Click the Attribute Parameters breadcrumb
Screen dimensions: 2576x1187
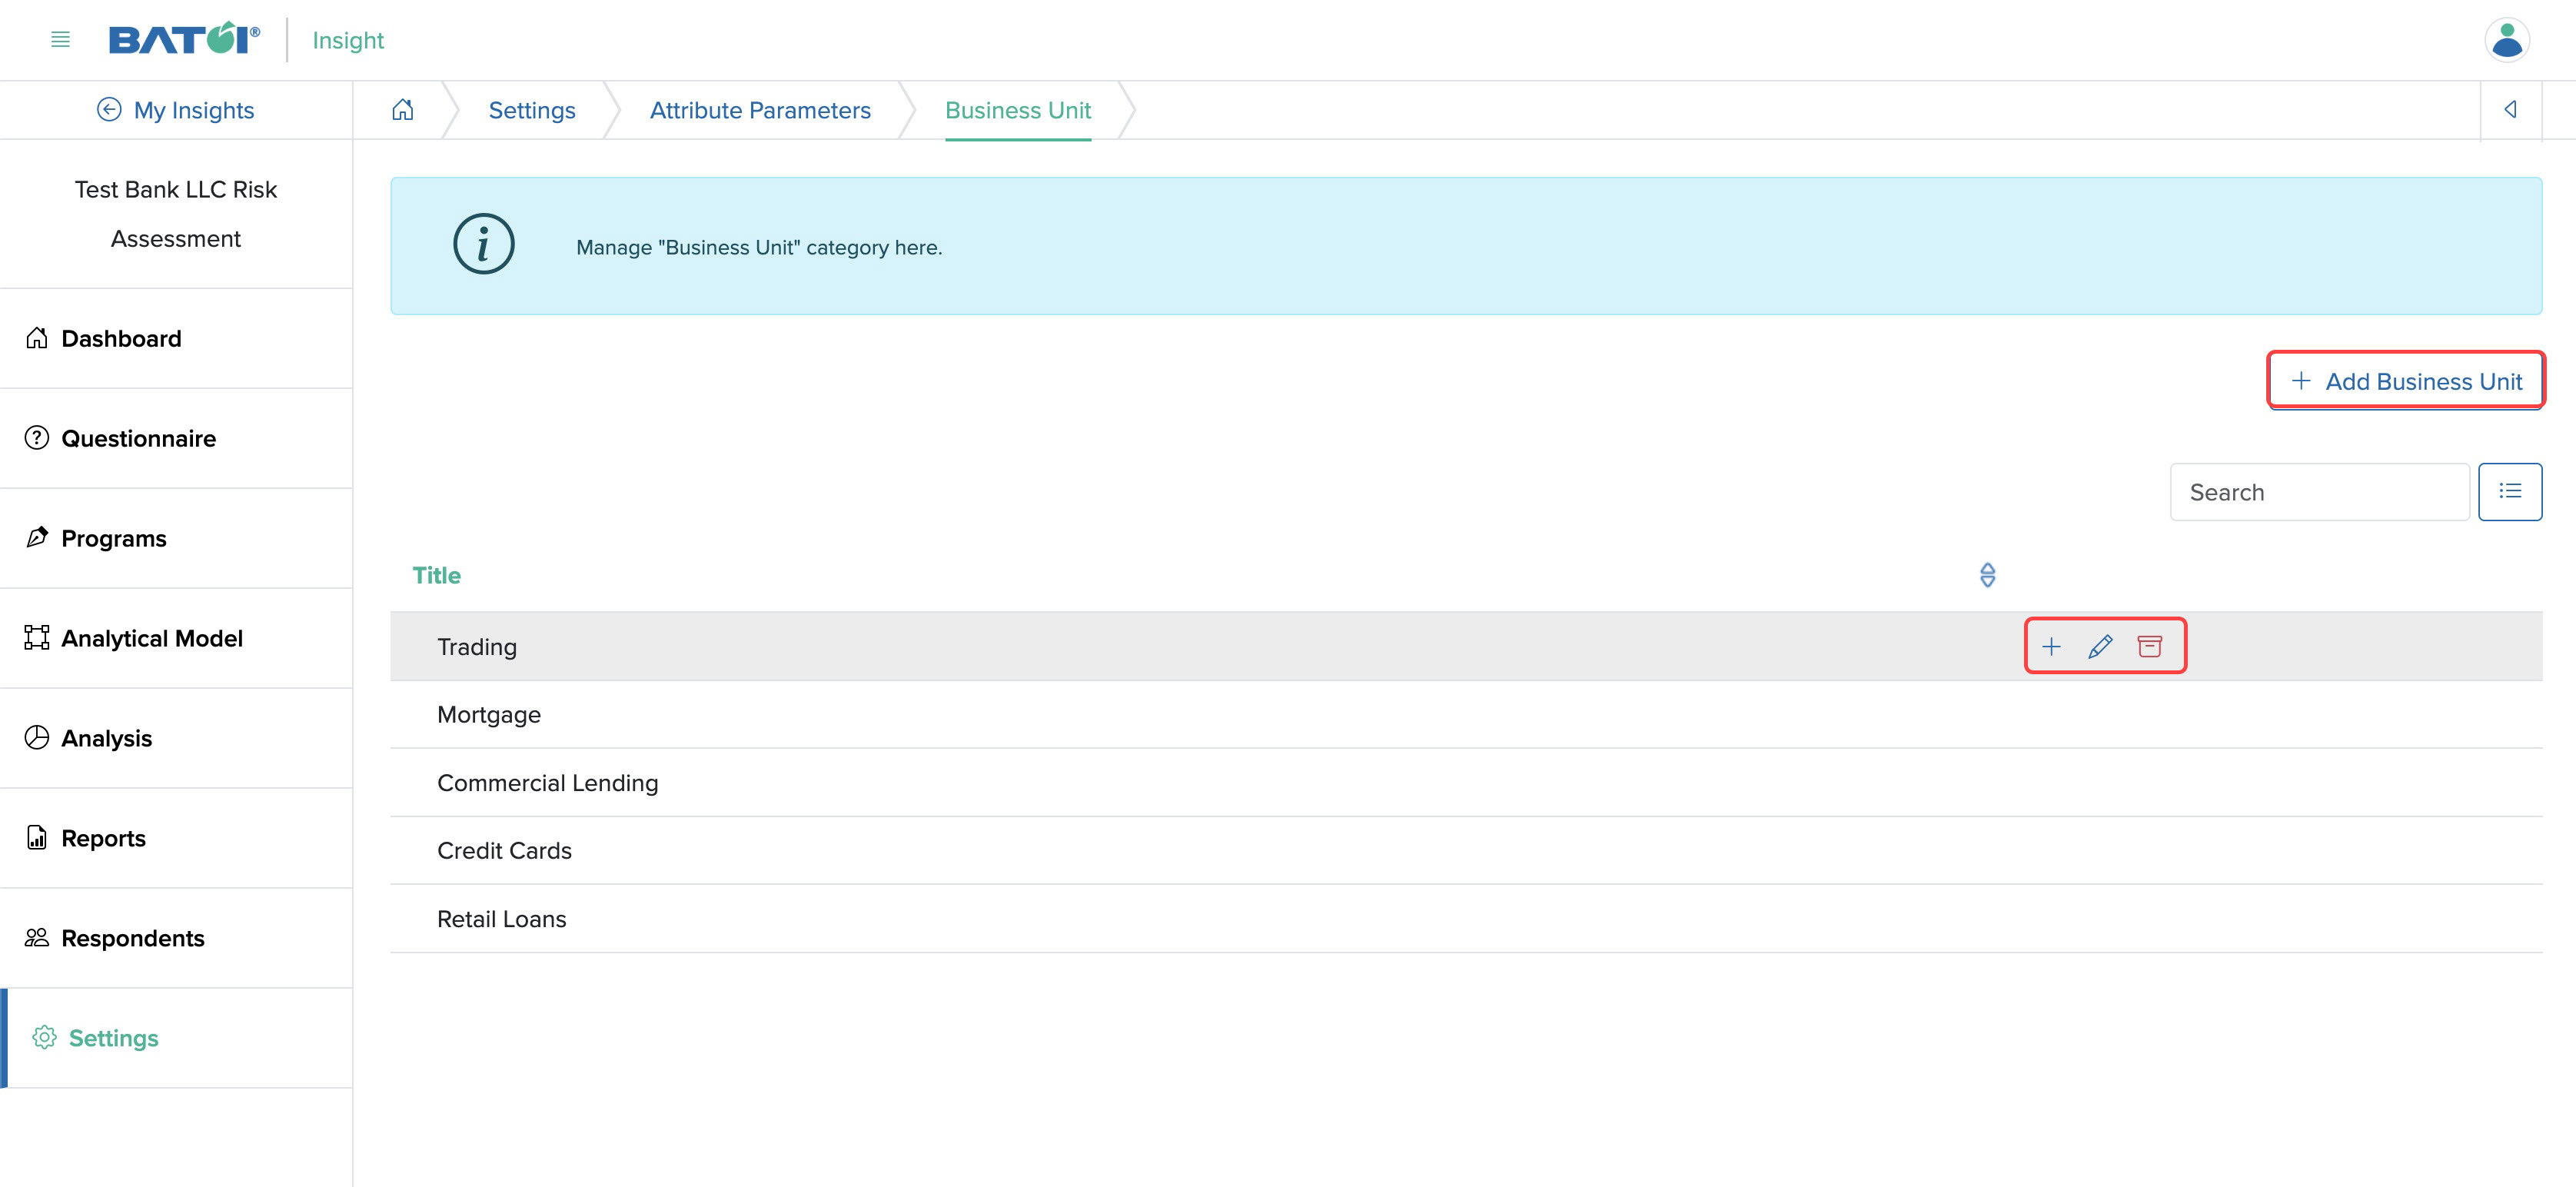pos(760,110)
